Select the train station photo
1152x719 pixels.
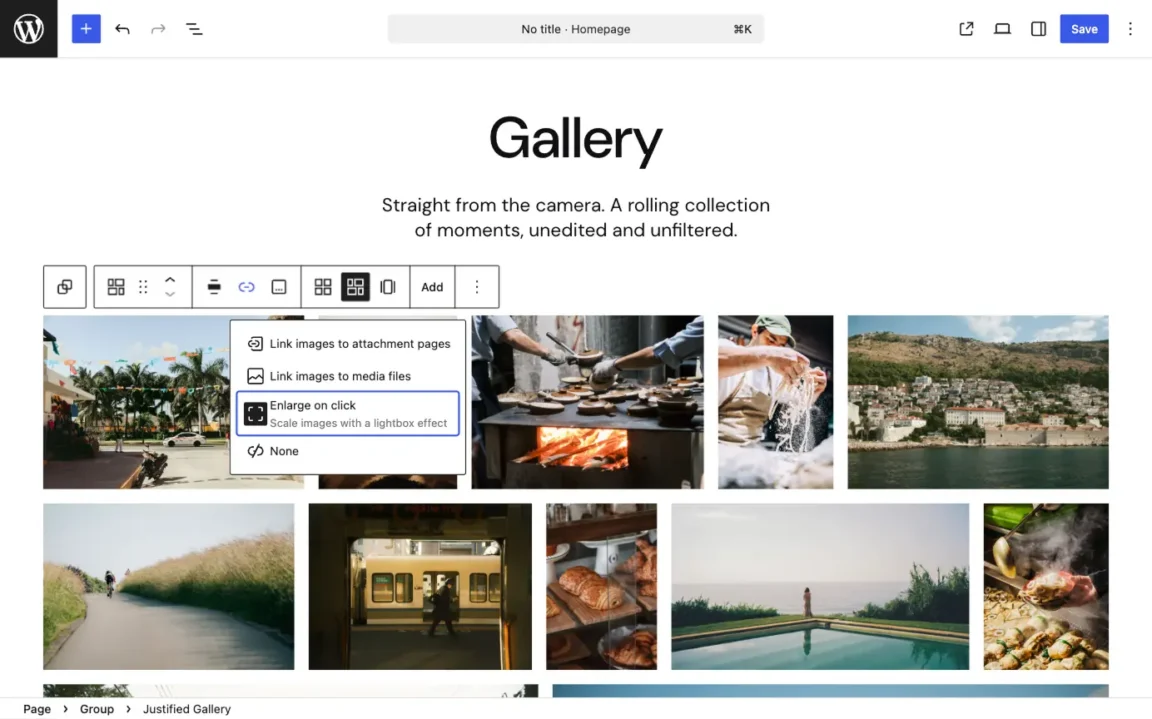(420, 586)
